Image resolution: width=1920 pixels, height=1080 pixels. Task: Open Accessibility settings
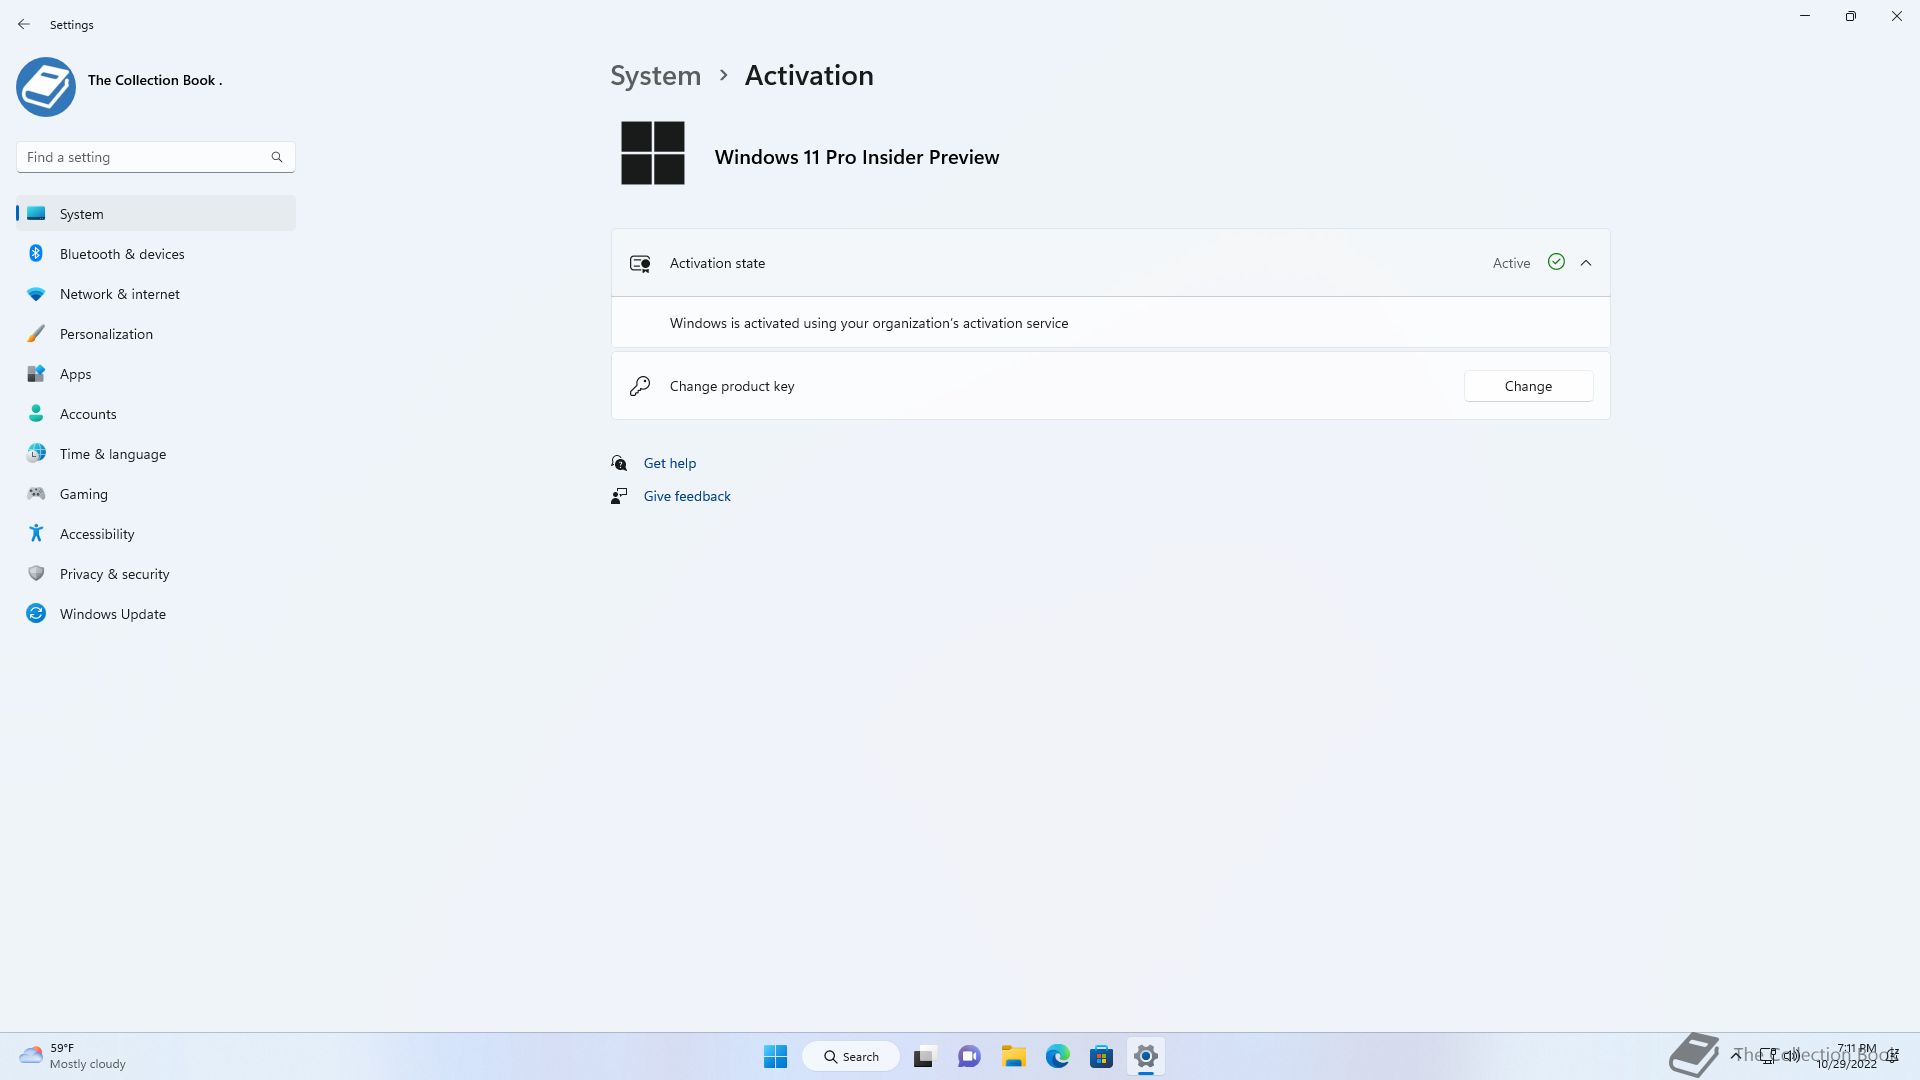tap(156, 534)
